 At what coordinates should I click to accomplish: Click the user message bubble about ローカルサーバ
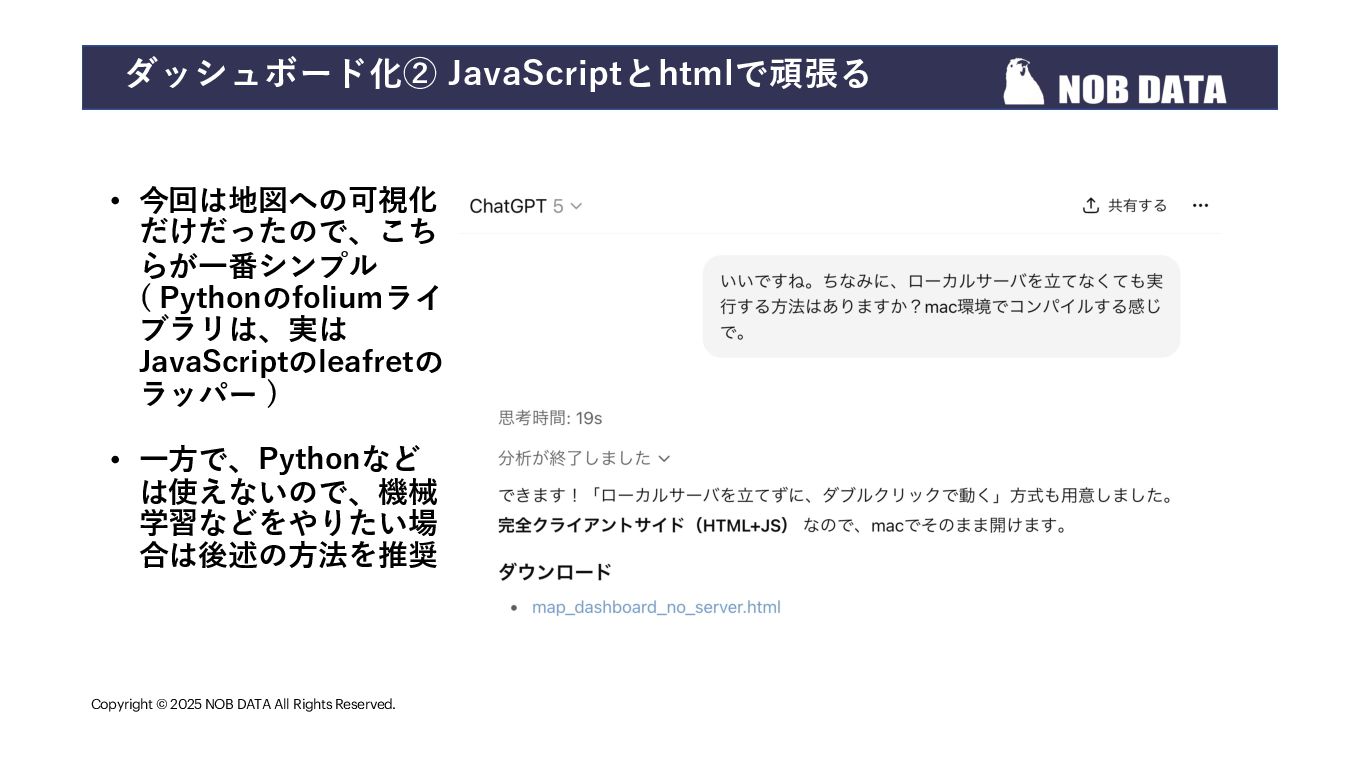coord(941,306)
